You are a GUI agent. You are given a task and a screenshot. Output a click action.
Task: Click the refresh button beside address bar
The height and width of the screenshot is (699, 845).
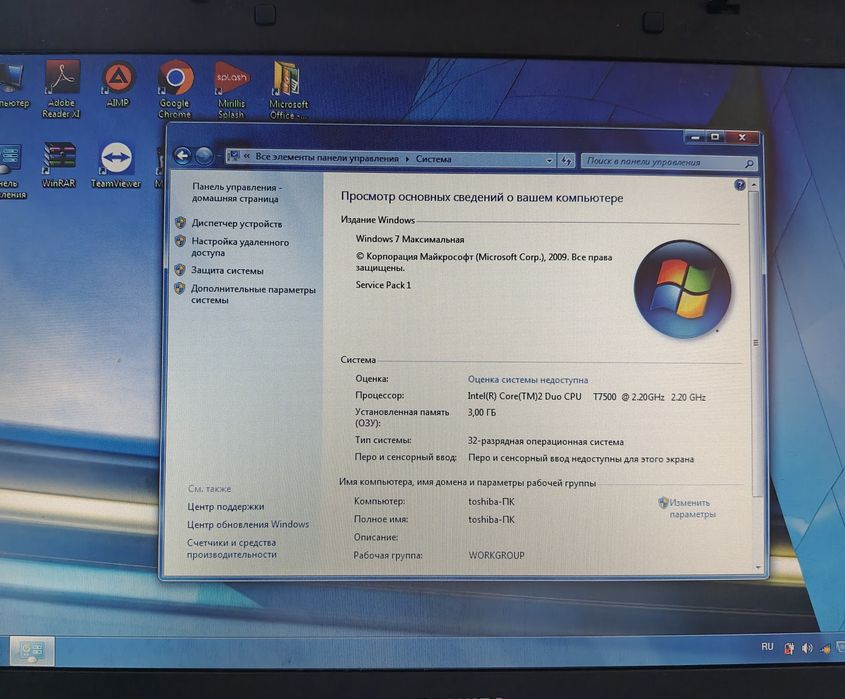click(566, 161)
